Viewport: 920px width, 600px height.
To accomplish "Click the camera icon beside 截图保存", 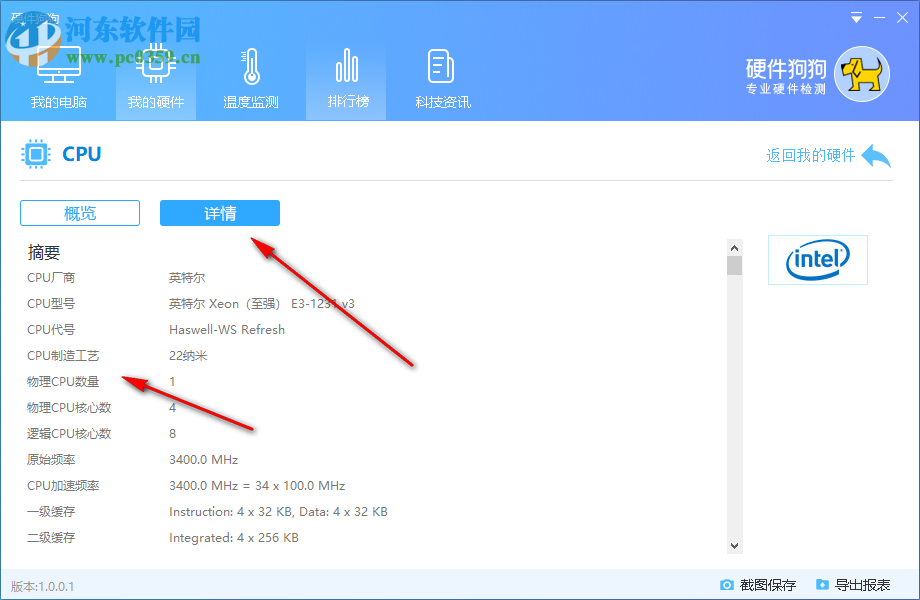I will point(727,584).
